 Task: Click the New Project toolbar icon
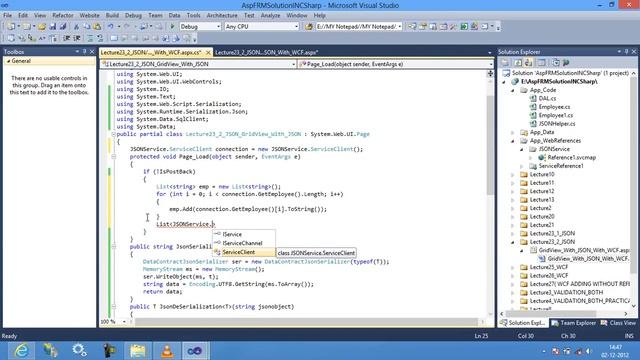click(11, 27)
